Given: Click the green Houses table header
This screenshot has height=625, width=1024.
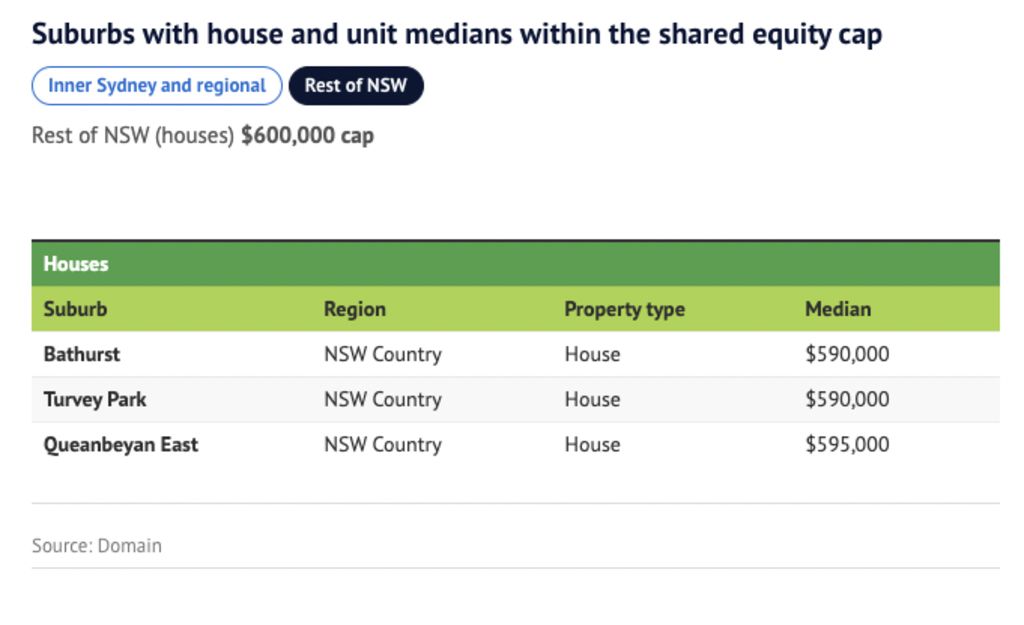Looking at the screenshot, I should [515, 264].
